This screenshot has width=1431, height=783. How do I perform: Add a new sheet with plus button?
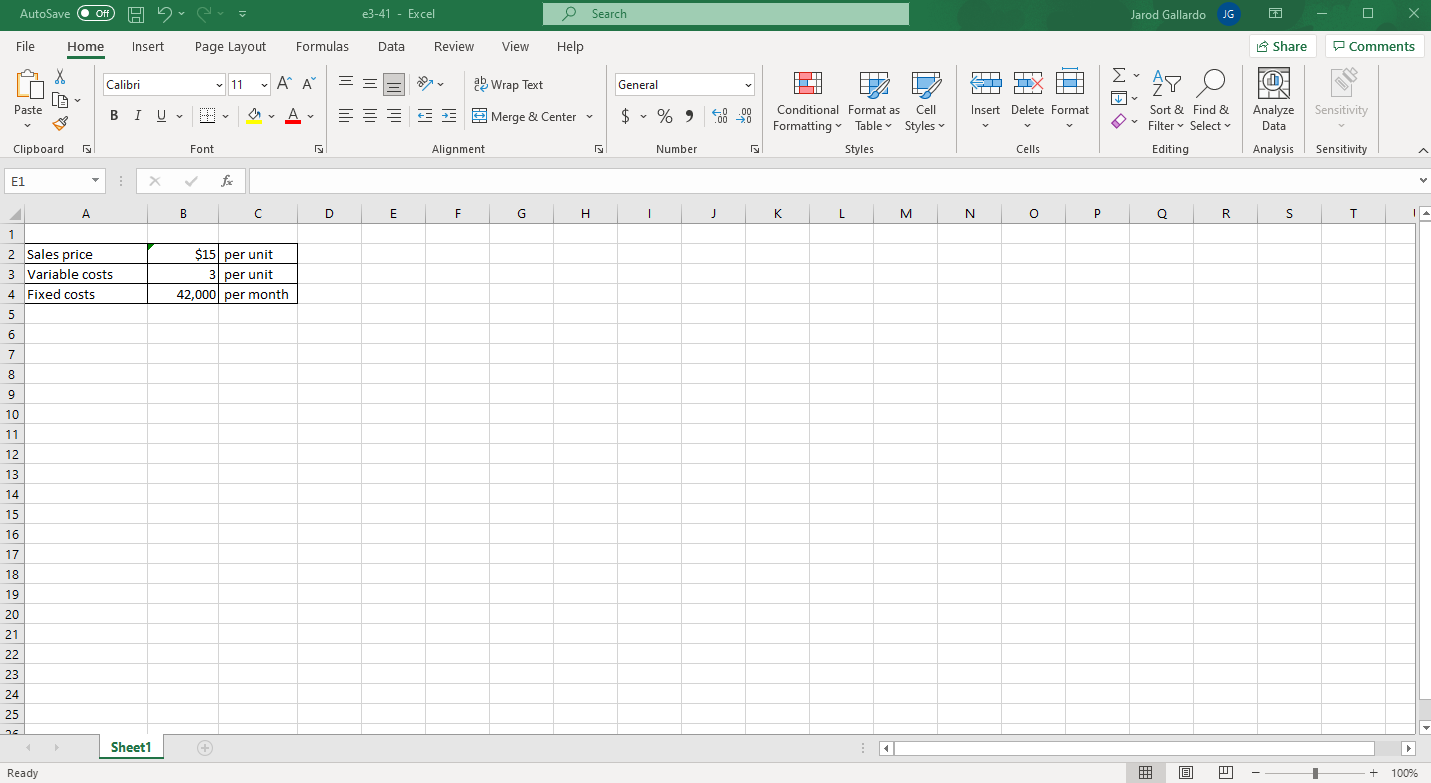click(x=205, y=748)
